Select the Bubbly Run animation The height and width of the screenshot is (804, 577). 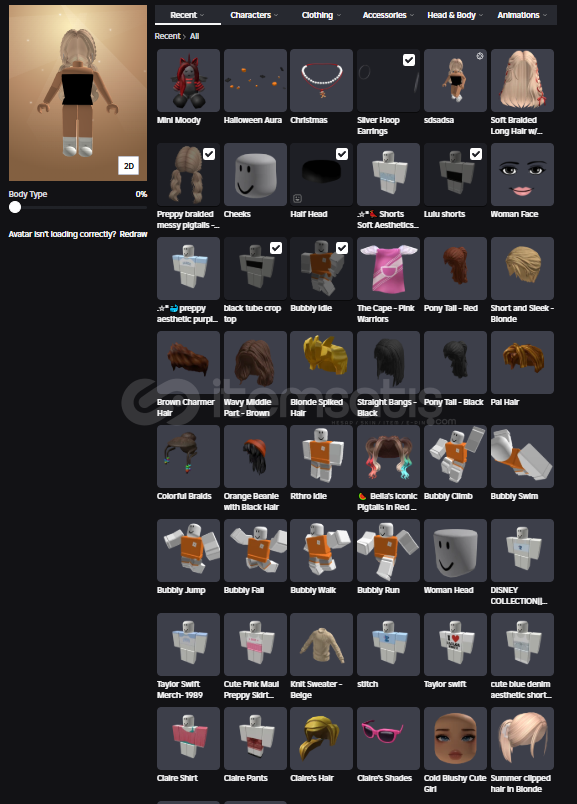coord(388,550)
